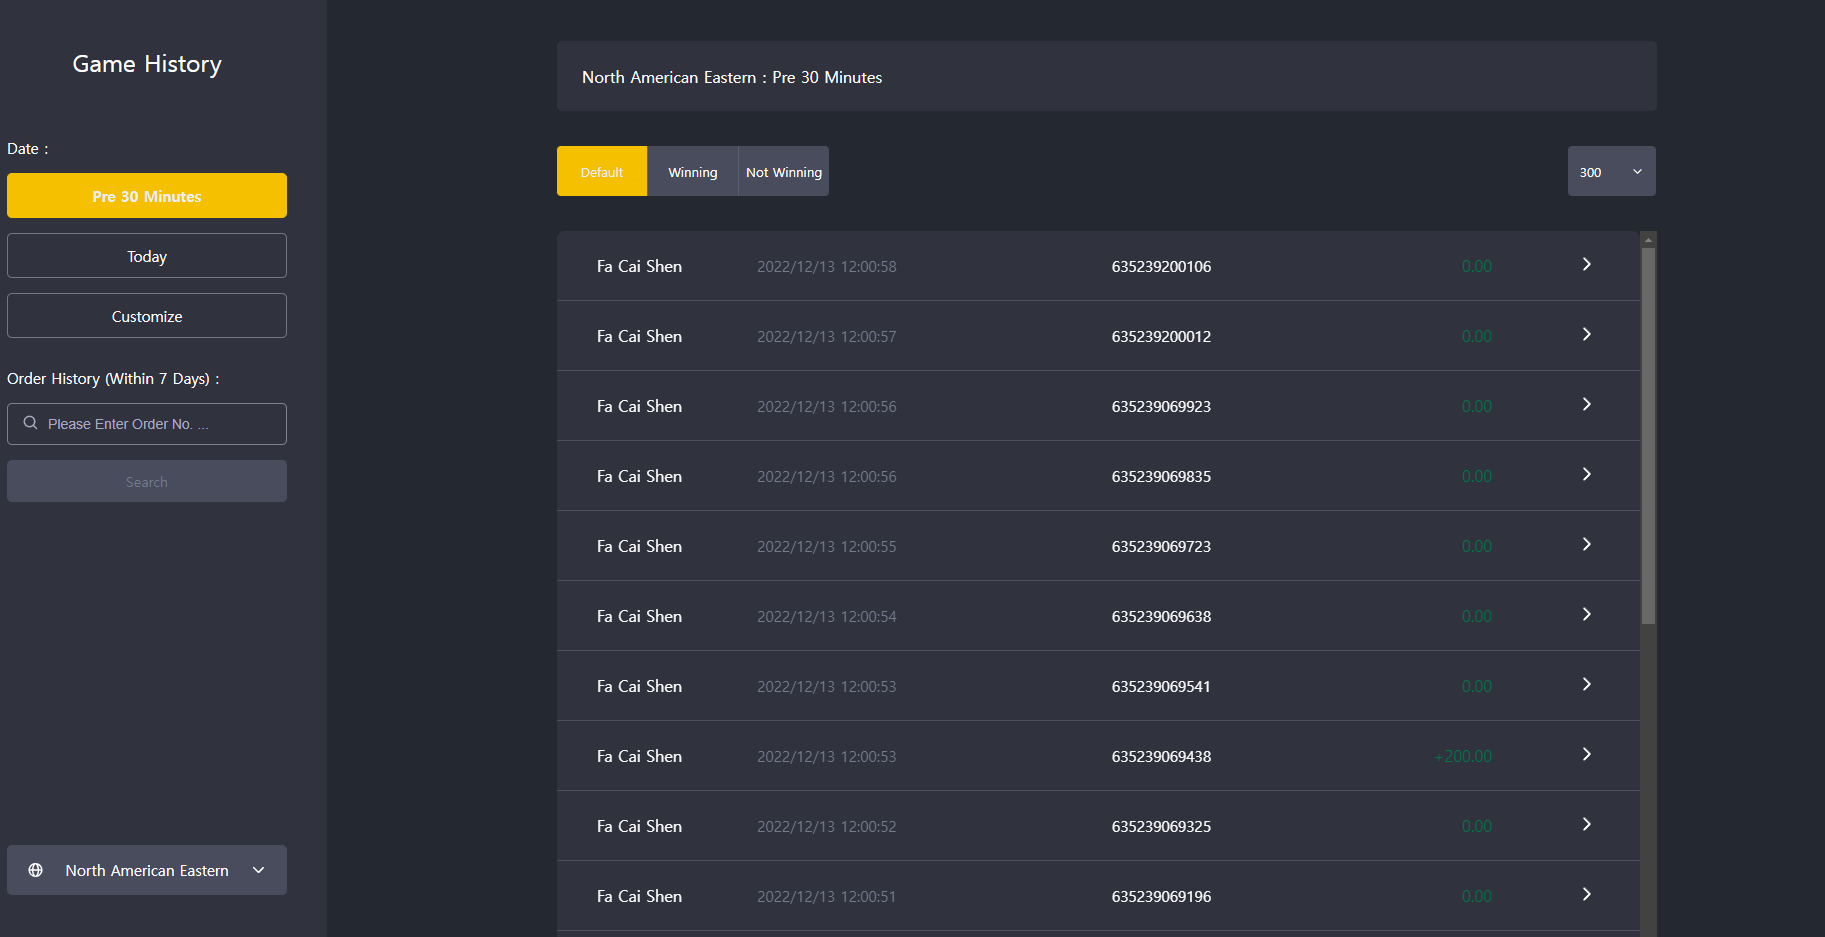Click order number 635239069638

1161,616
